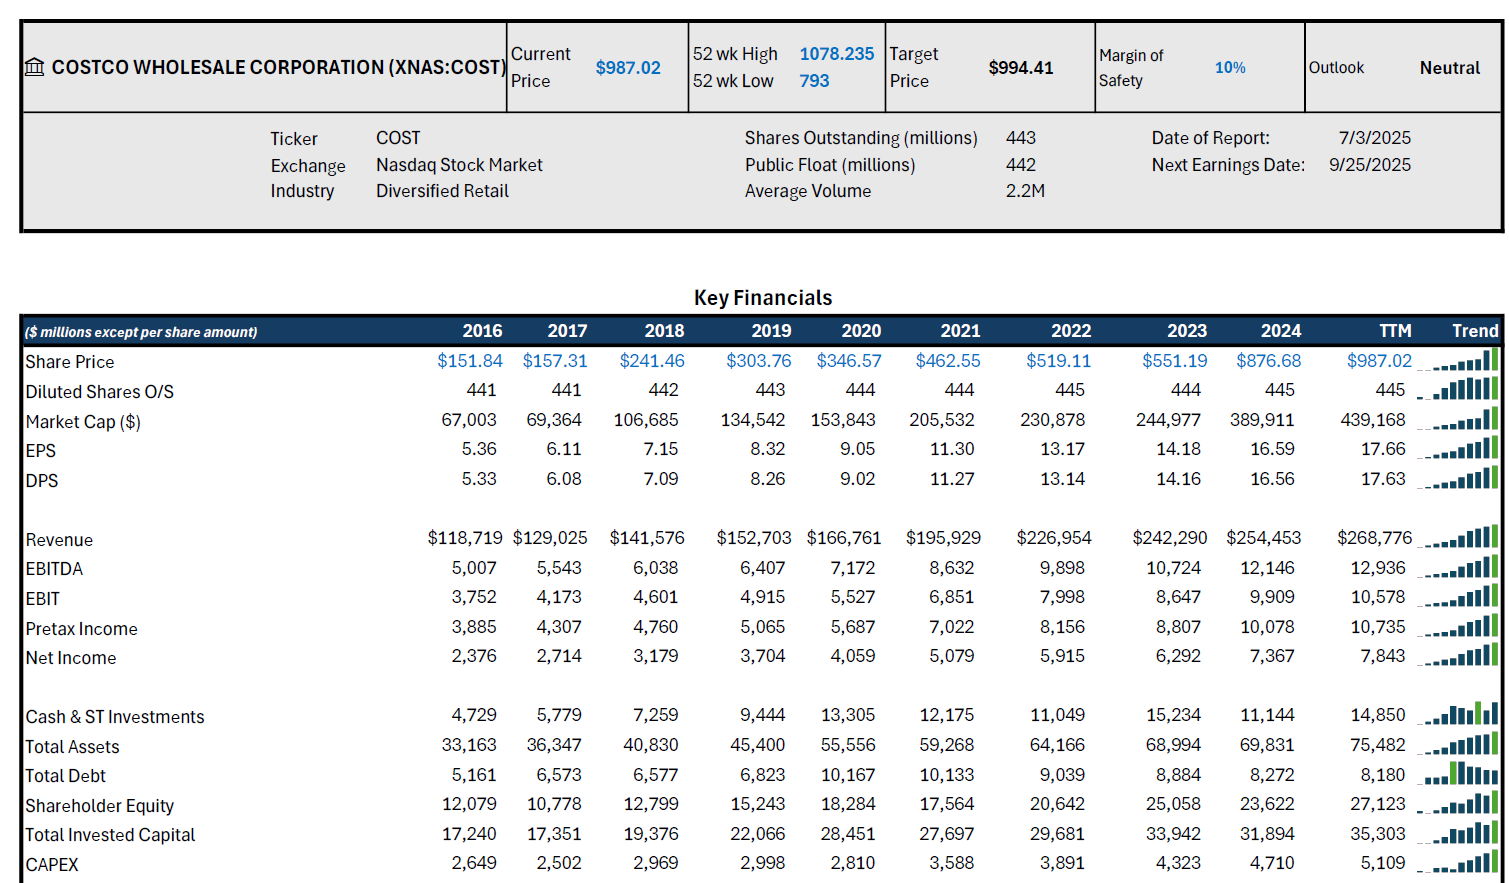Click the 2016 share price $151.84

[470, 361]
